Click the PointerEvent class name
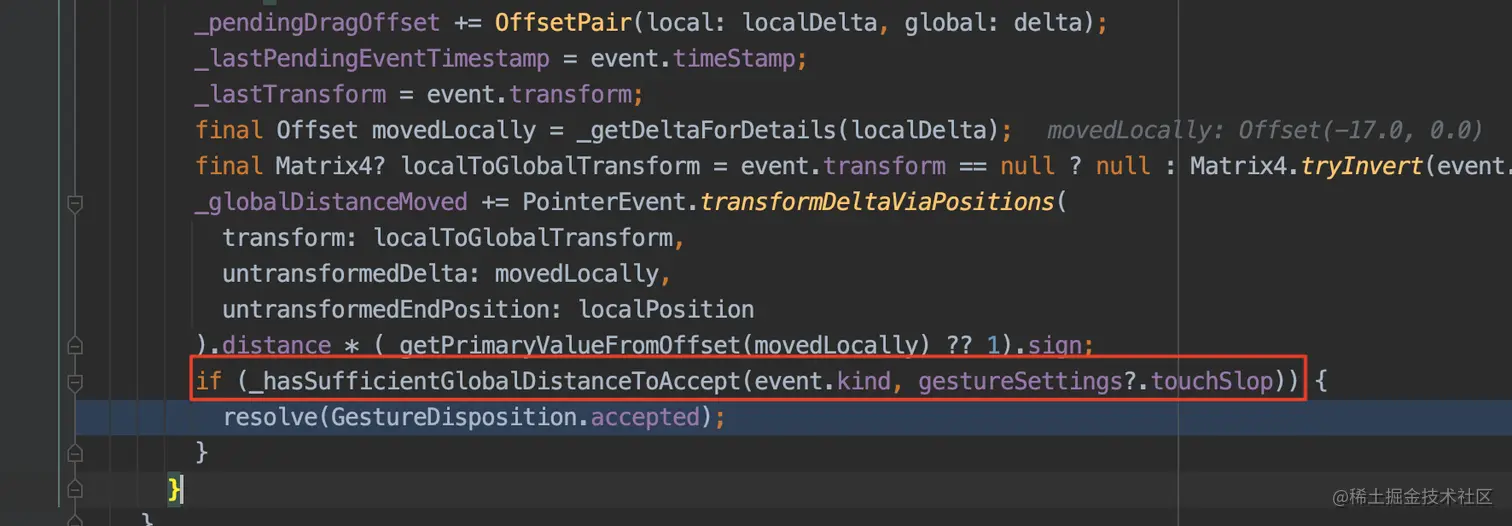The image size is (1512, 526). point(604,202)
